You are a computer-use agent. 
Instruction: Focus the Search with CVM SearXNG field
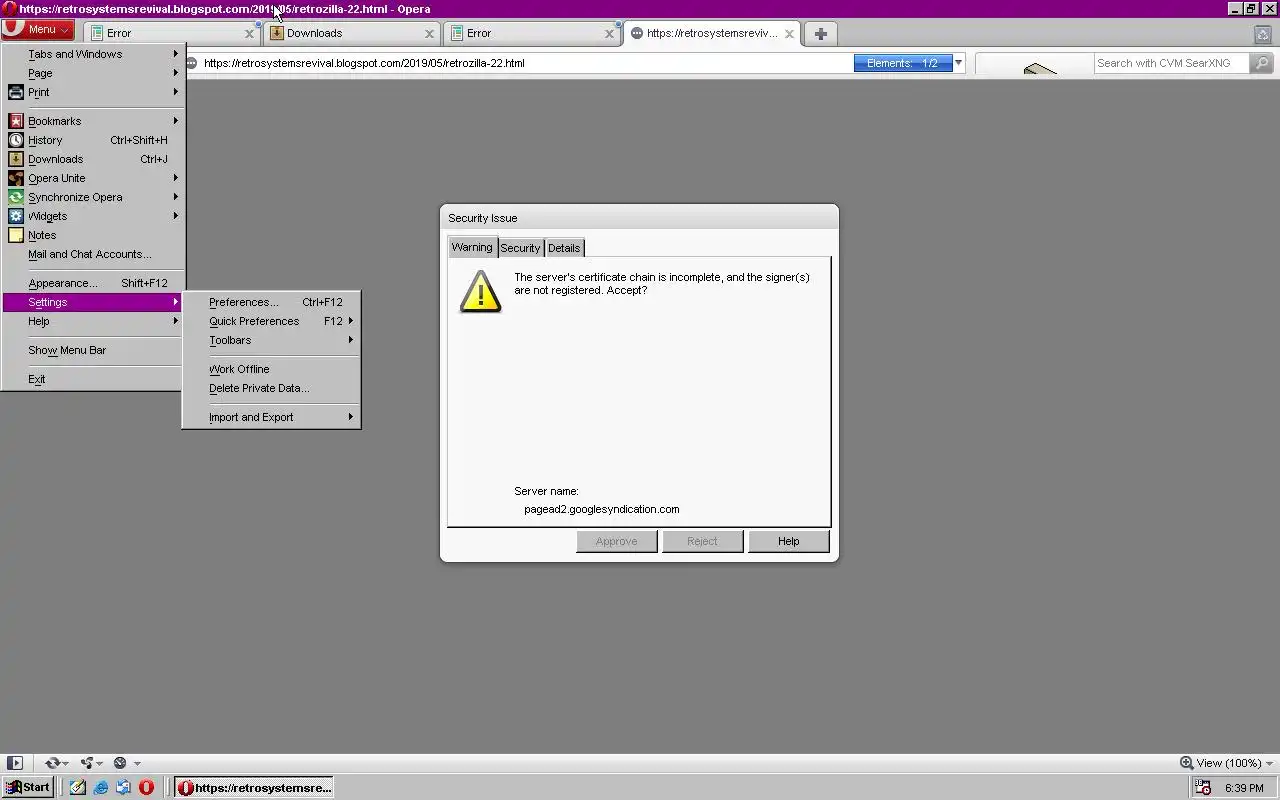(x=1172, y=63)
